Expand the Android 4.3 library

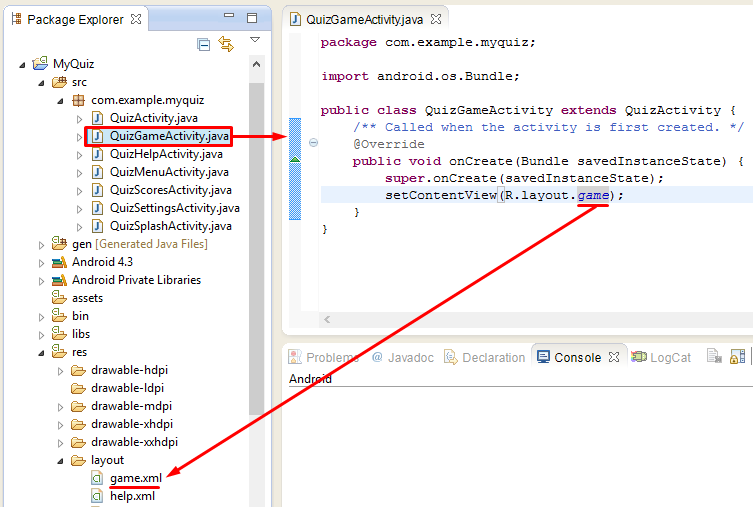pyautogui.click(x=41, y=263)
